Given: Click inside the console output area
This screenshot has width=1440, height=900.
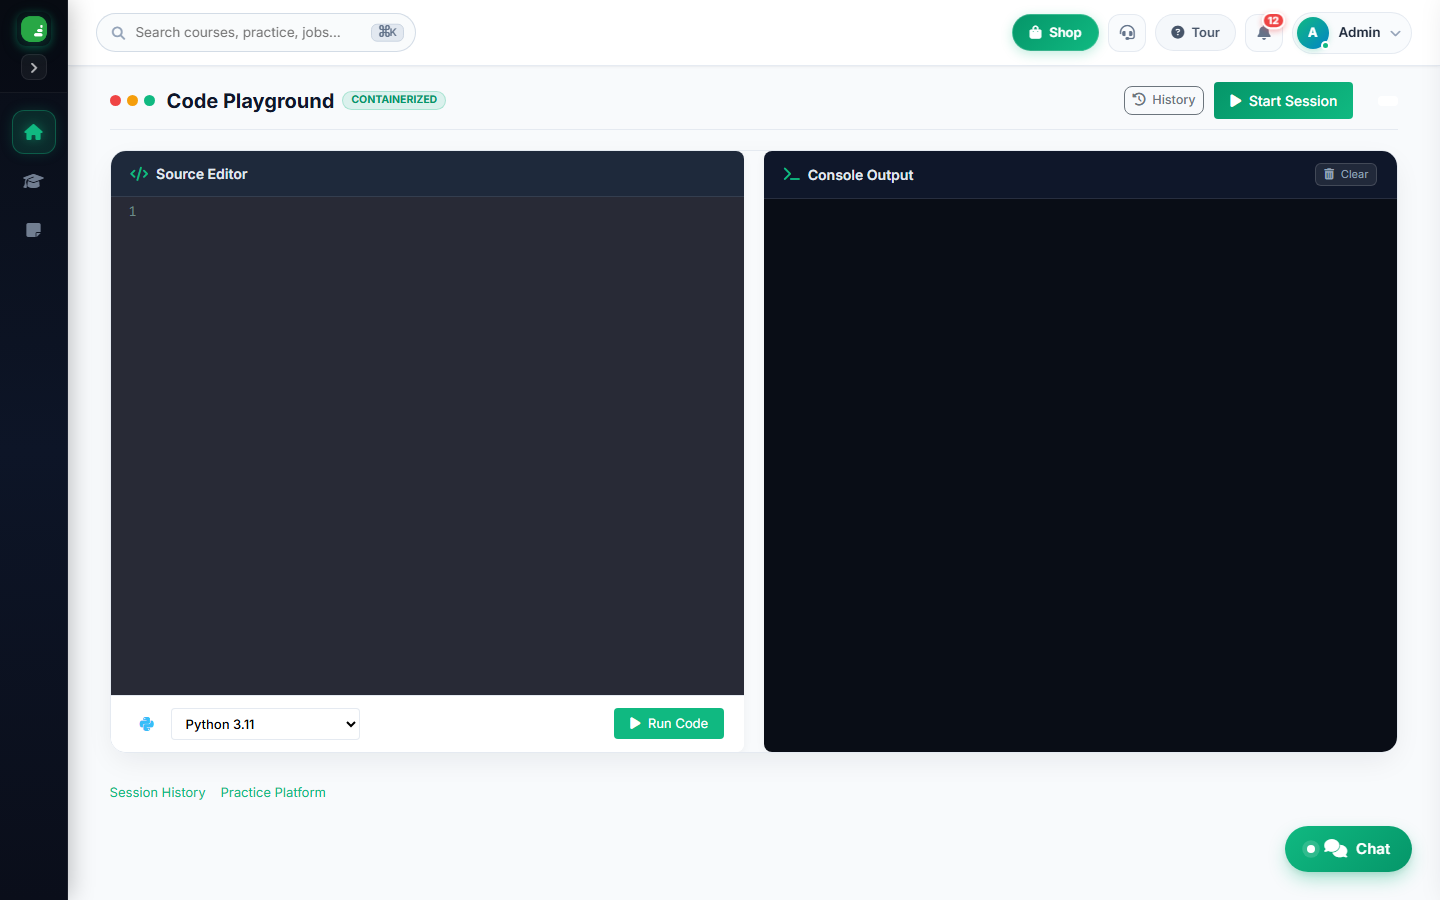Looking at the screenshot, I should pos(1080,475).
